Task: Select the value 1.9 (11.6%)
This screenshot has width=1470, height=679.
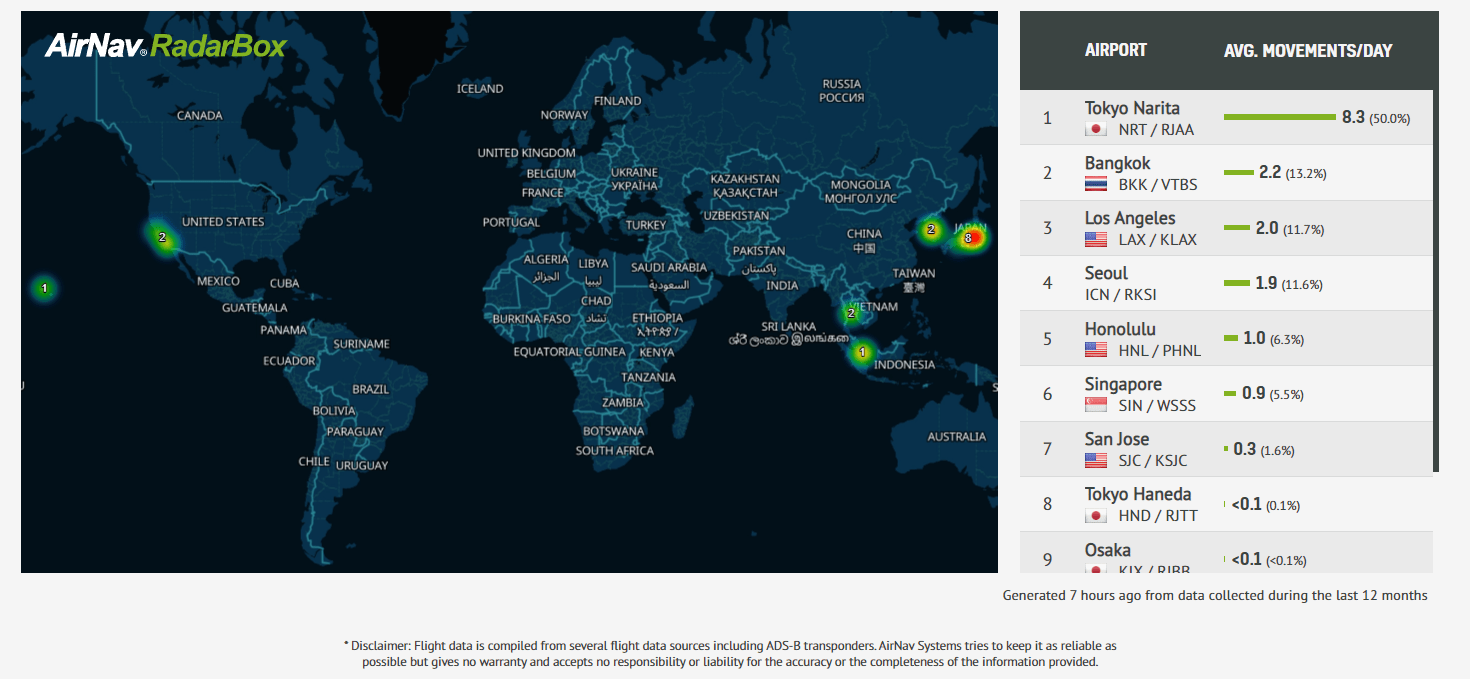Action: [x=1289, y=284]
